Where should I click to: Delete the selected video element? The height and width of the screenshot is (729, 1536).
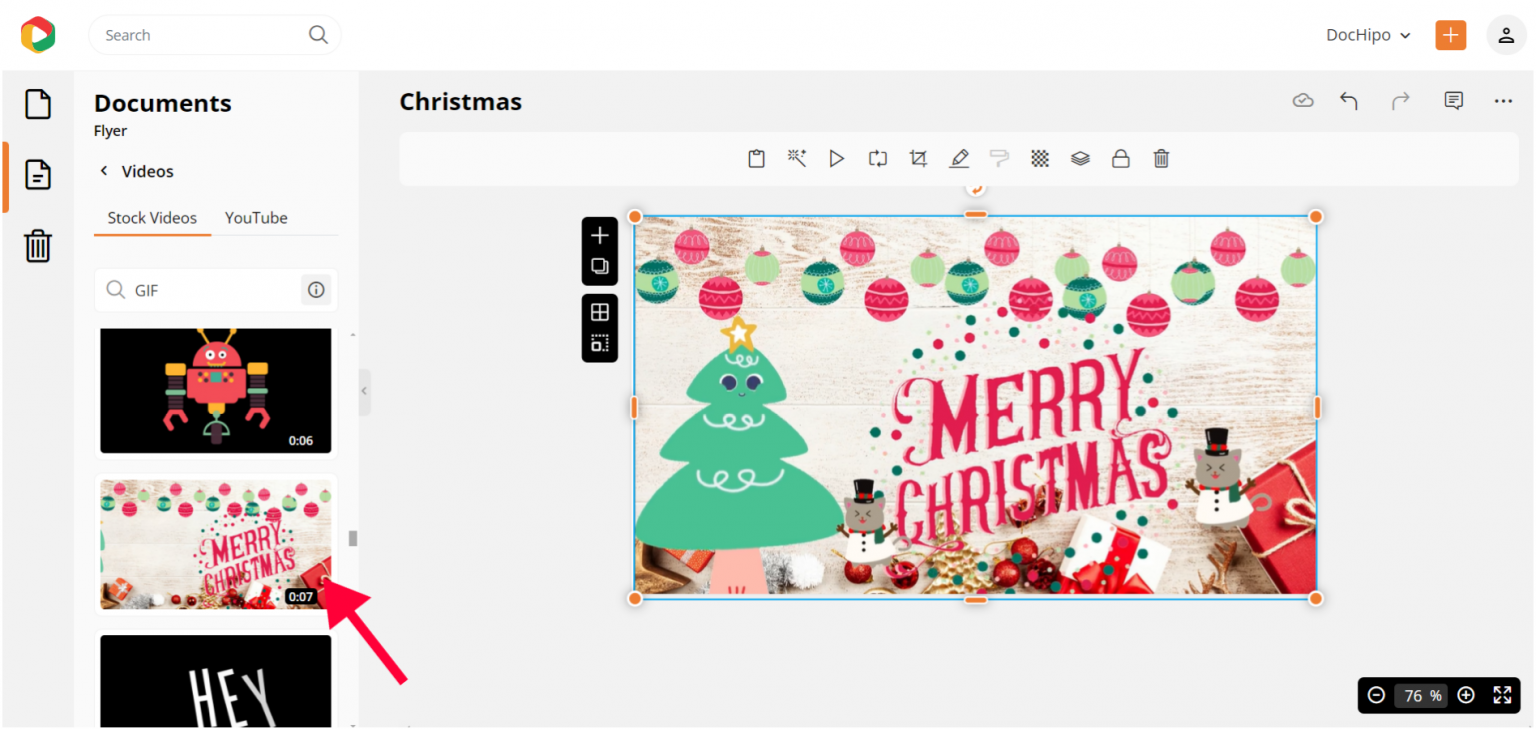click(1160, 158)
